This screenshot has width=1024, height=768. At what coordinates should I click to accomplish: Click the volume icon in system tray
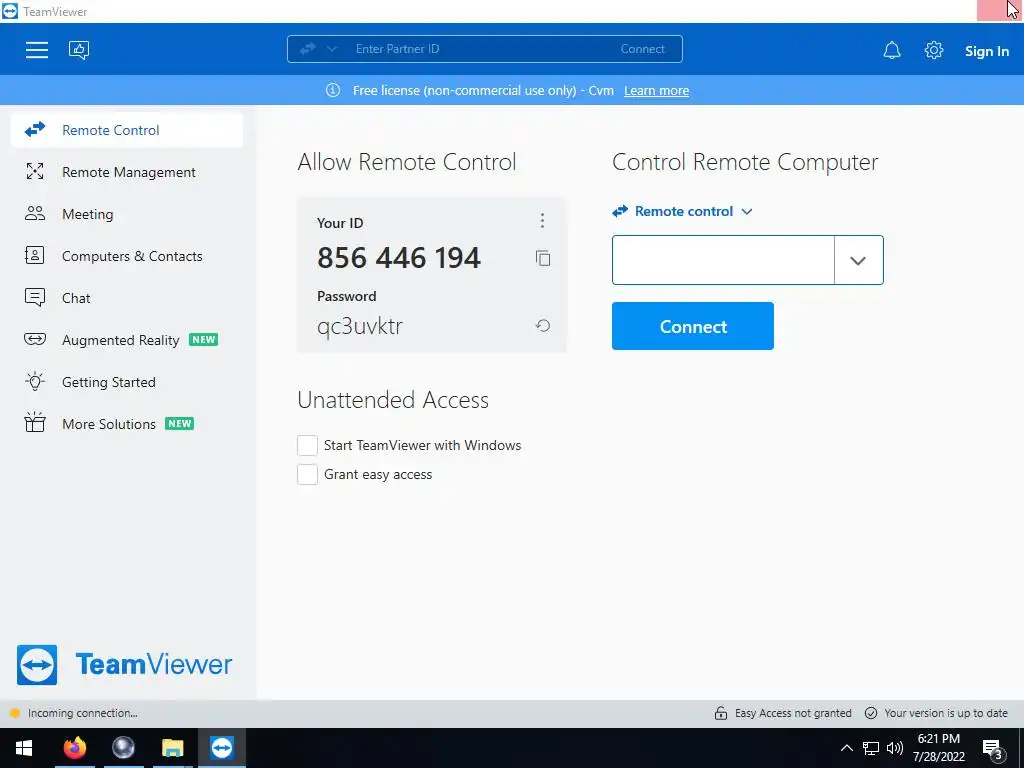895,748
